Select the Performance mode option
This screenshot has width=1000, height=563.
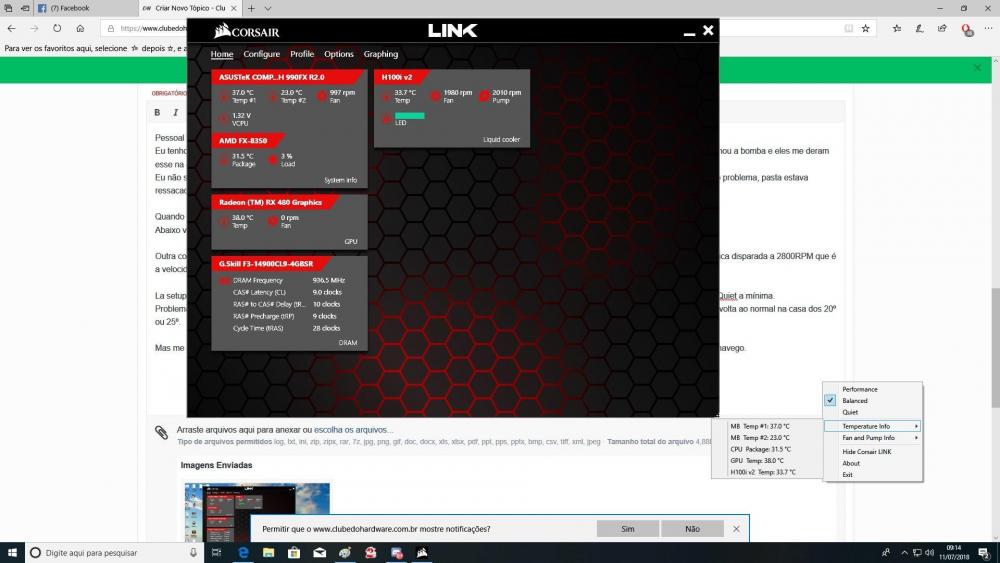pyautogui.click(x=859, y=389)
